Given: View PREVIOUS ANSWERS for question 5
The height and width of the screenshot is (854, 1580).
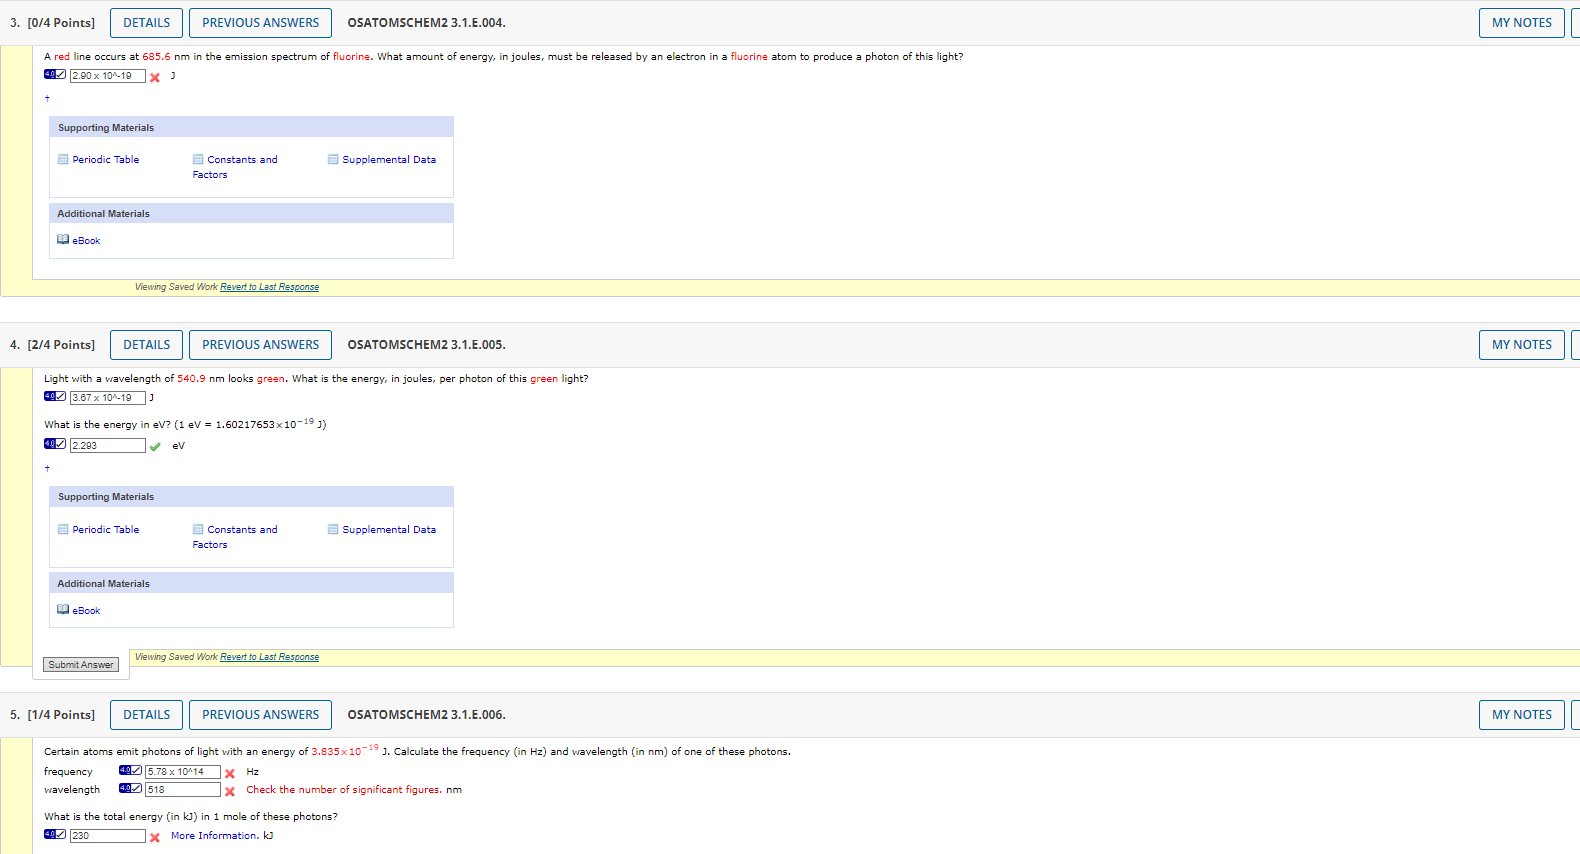Looking at the screenshot, I should coord(261,715).
